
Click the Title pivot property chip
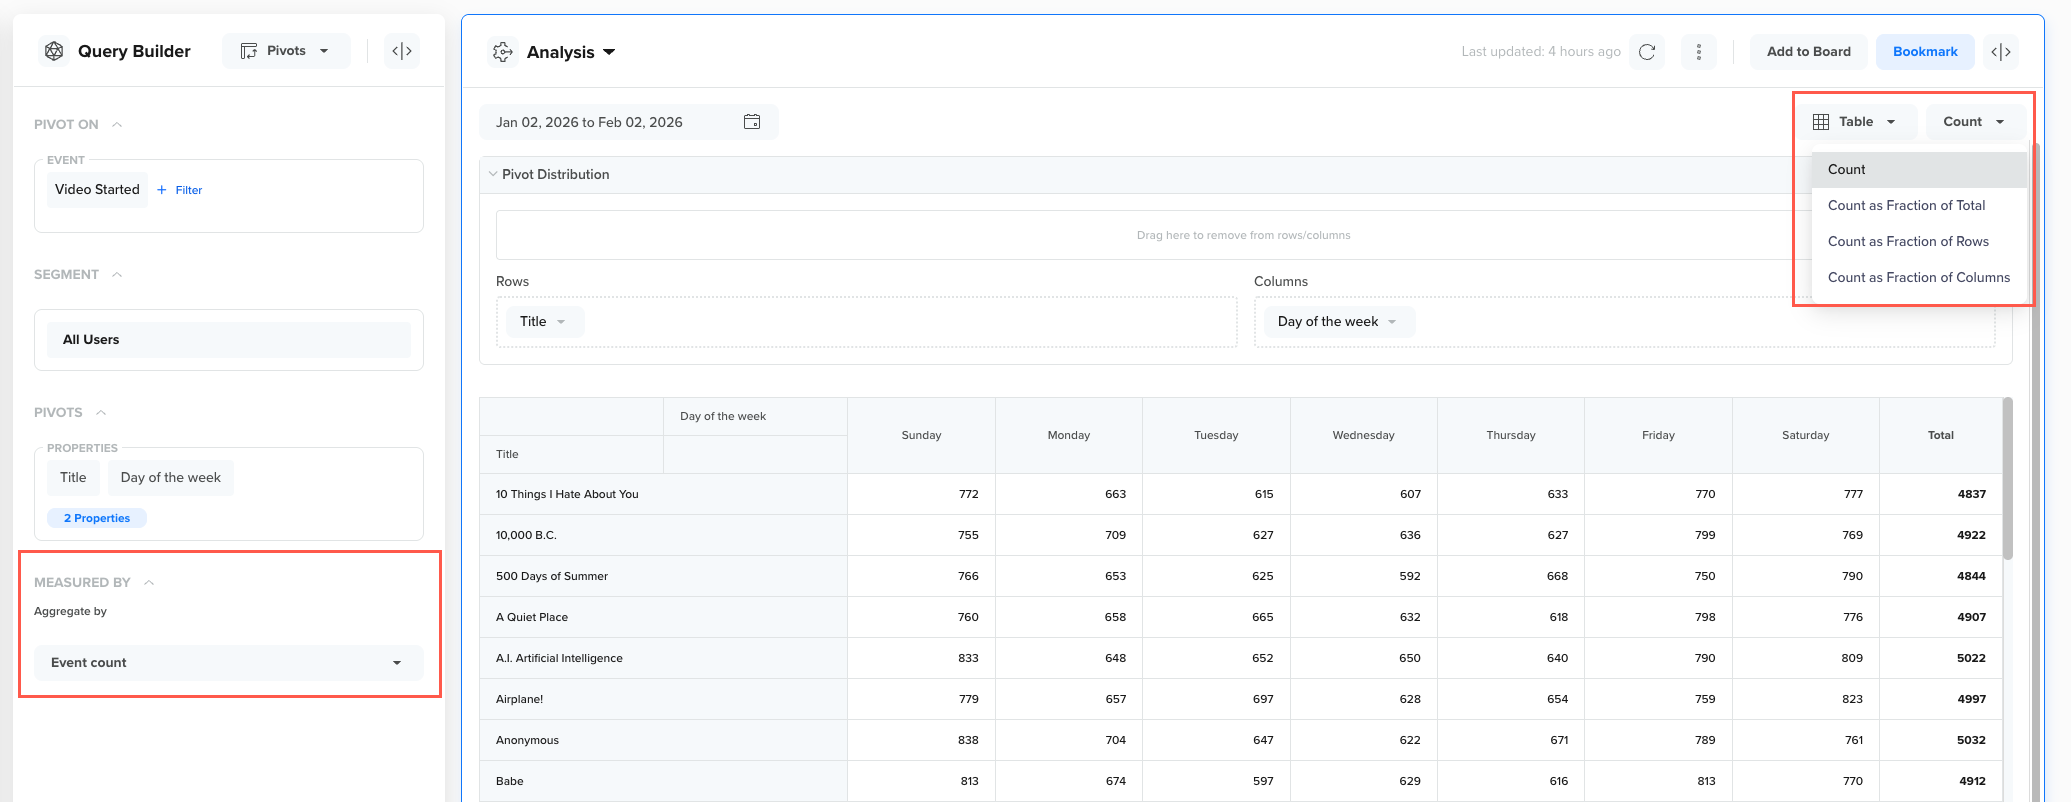point(73,477)
